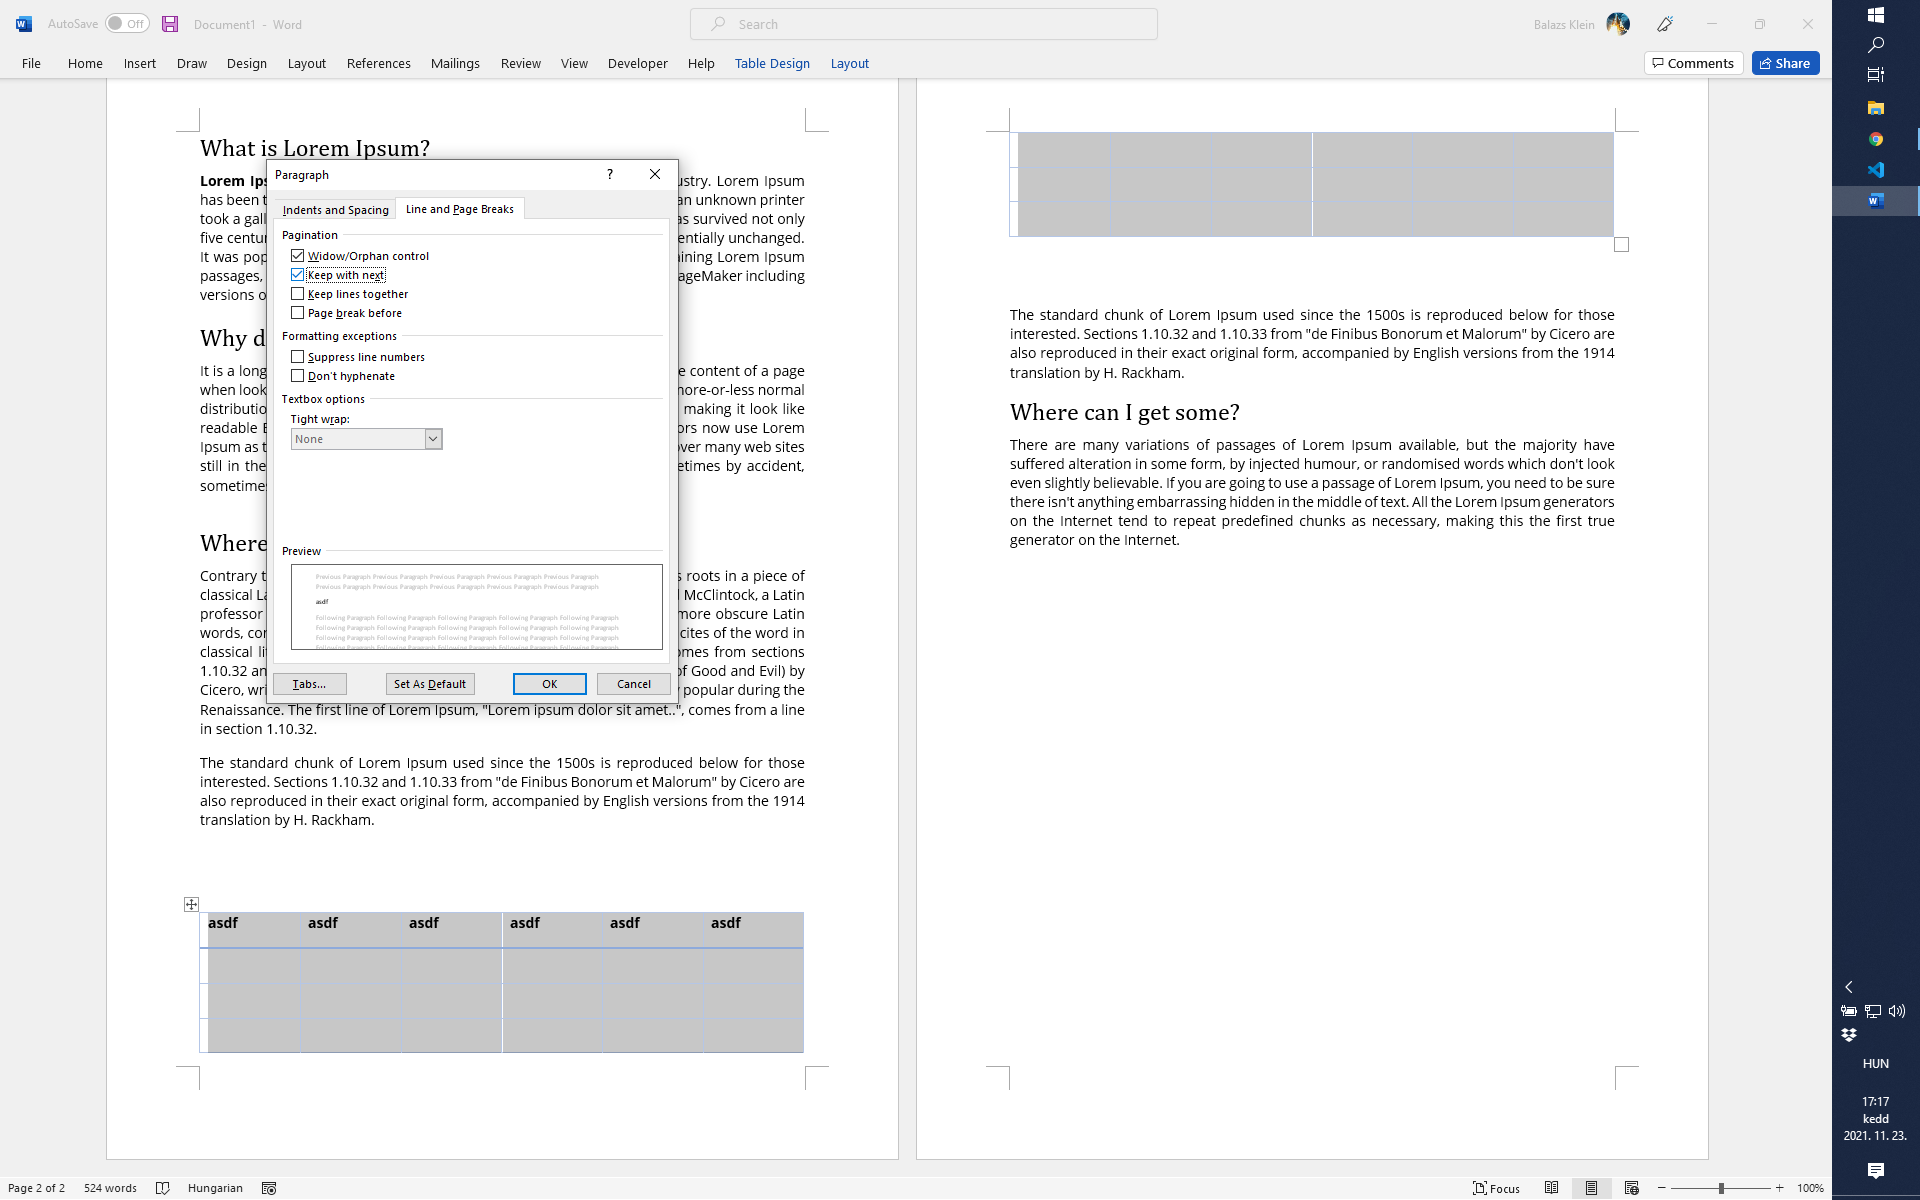Expand hidden system tray icons
This screenshot has width=1920, height=1200.
point(1851,987)
